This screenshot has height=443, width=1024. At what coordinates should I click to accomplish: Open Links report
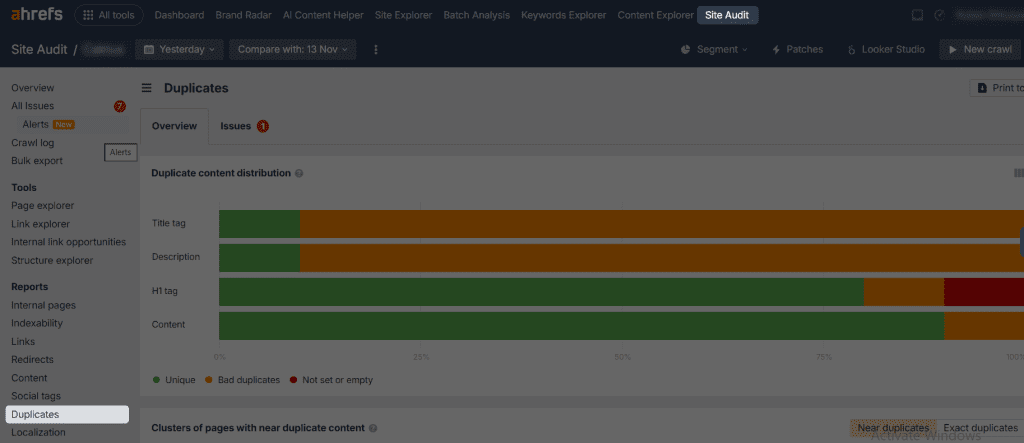tap(23, 341)
